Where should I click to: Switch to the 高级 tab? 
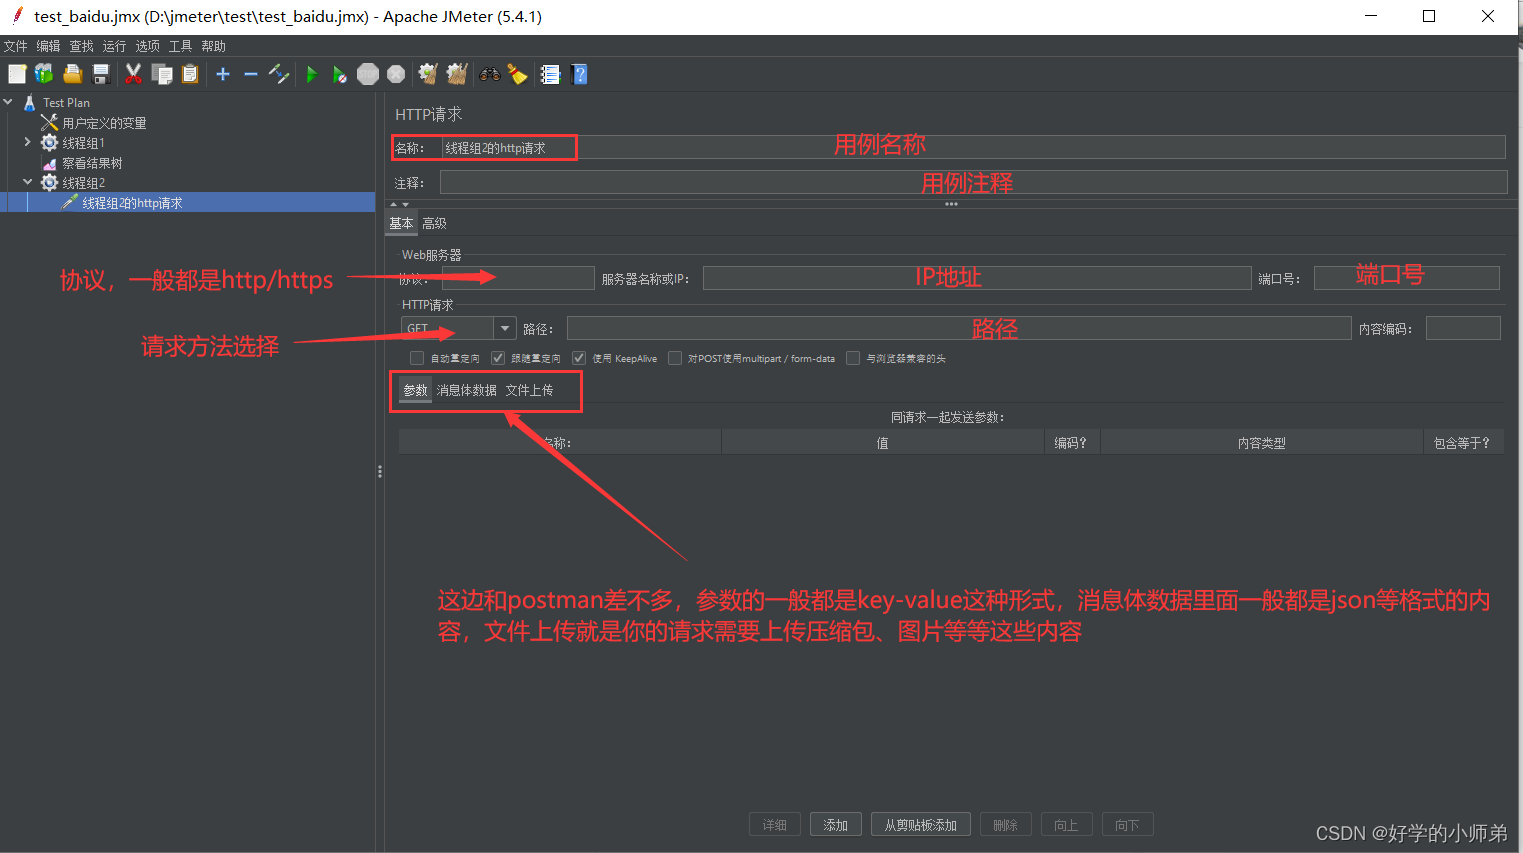point(434,223)
